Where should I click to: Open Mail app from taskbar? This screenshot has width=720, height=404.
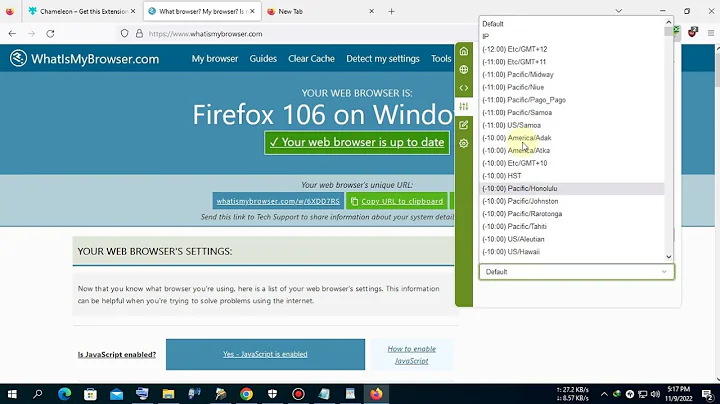tap(116, 394)
